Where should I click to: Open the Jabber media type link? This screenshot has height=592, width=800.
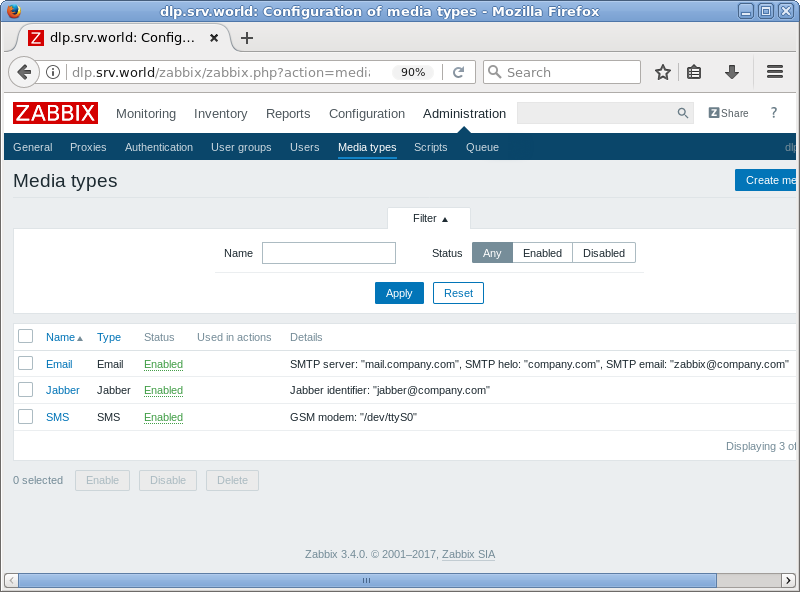pos(63,390)
